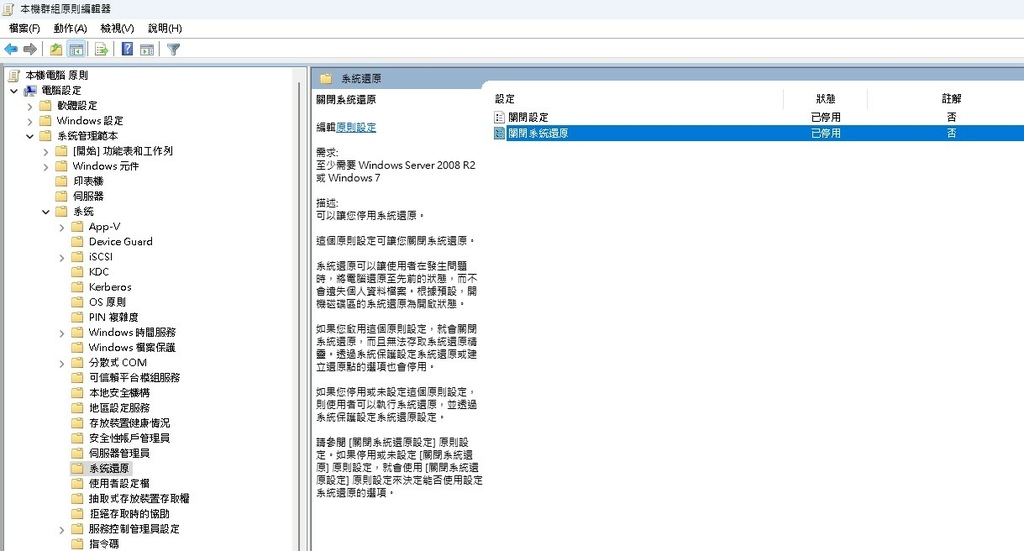The height and width of the screenshot is (551, 1024).
Task: Expand the App-V tree node
Action: pos(61,227)
